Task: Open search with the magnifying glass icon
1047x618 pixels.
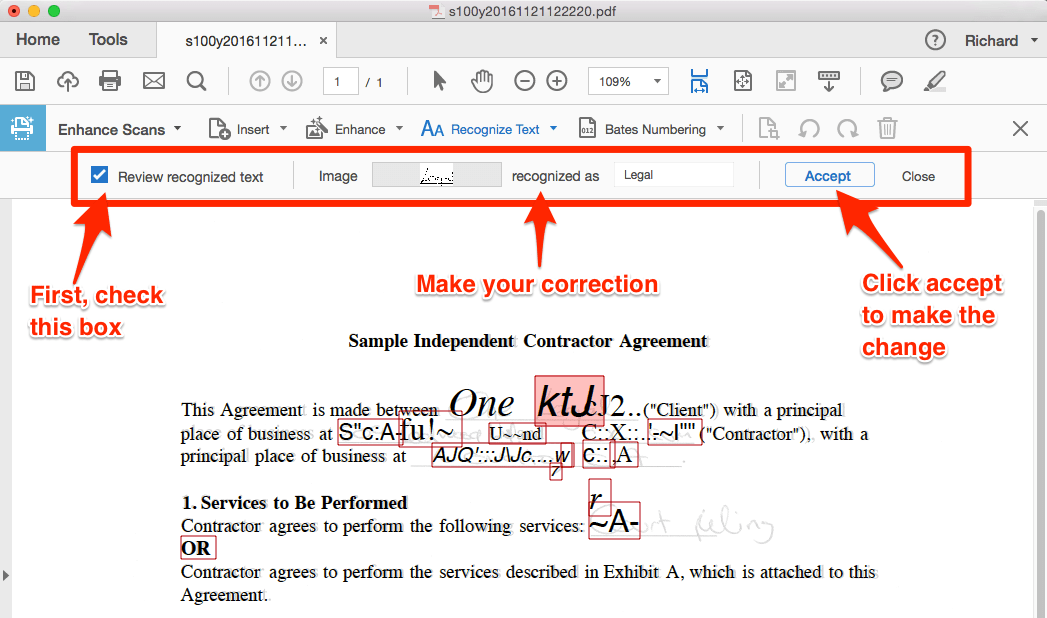Action: pyautogui.click(x=196, y=81)
